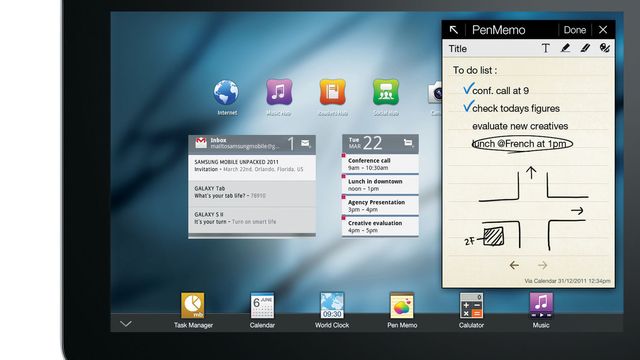The image size is (640, 360).
Task: Launch Calendar app in bottom dock
Action: (262, 305)
